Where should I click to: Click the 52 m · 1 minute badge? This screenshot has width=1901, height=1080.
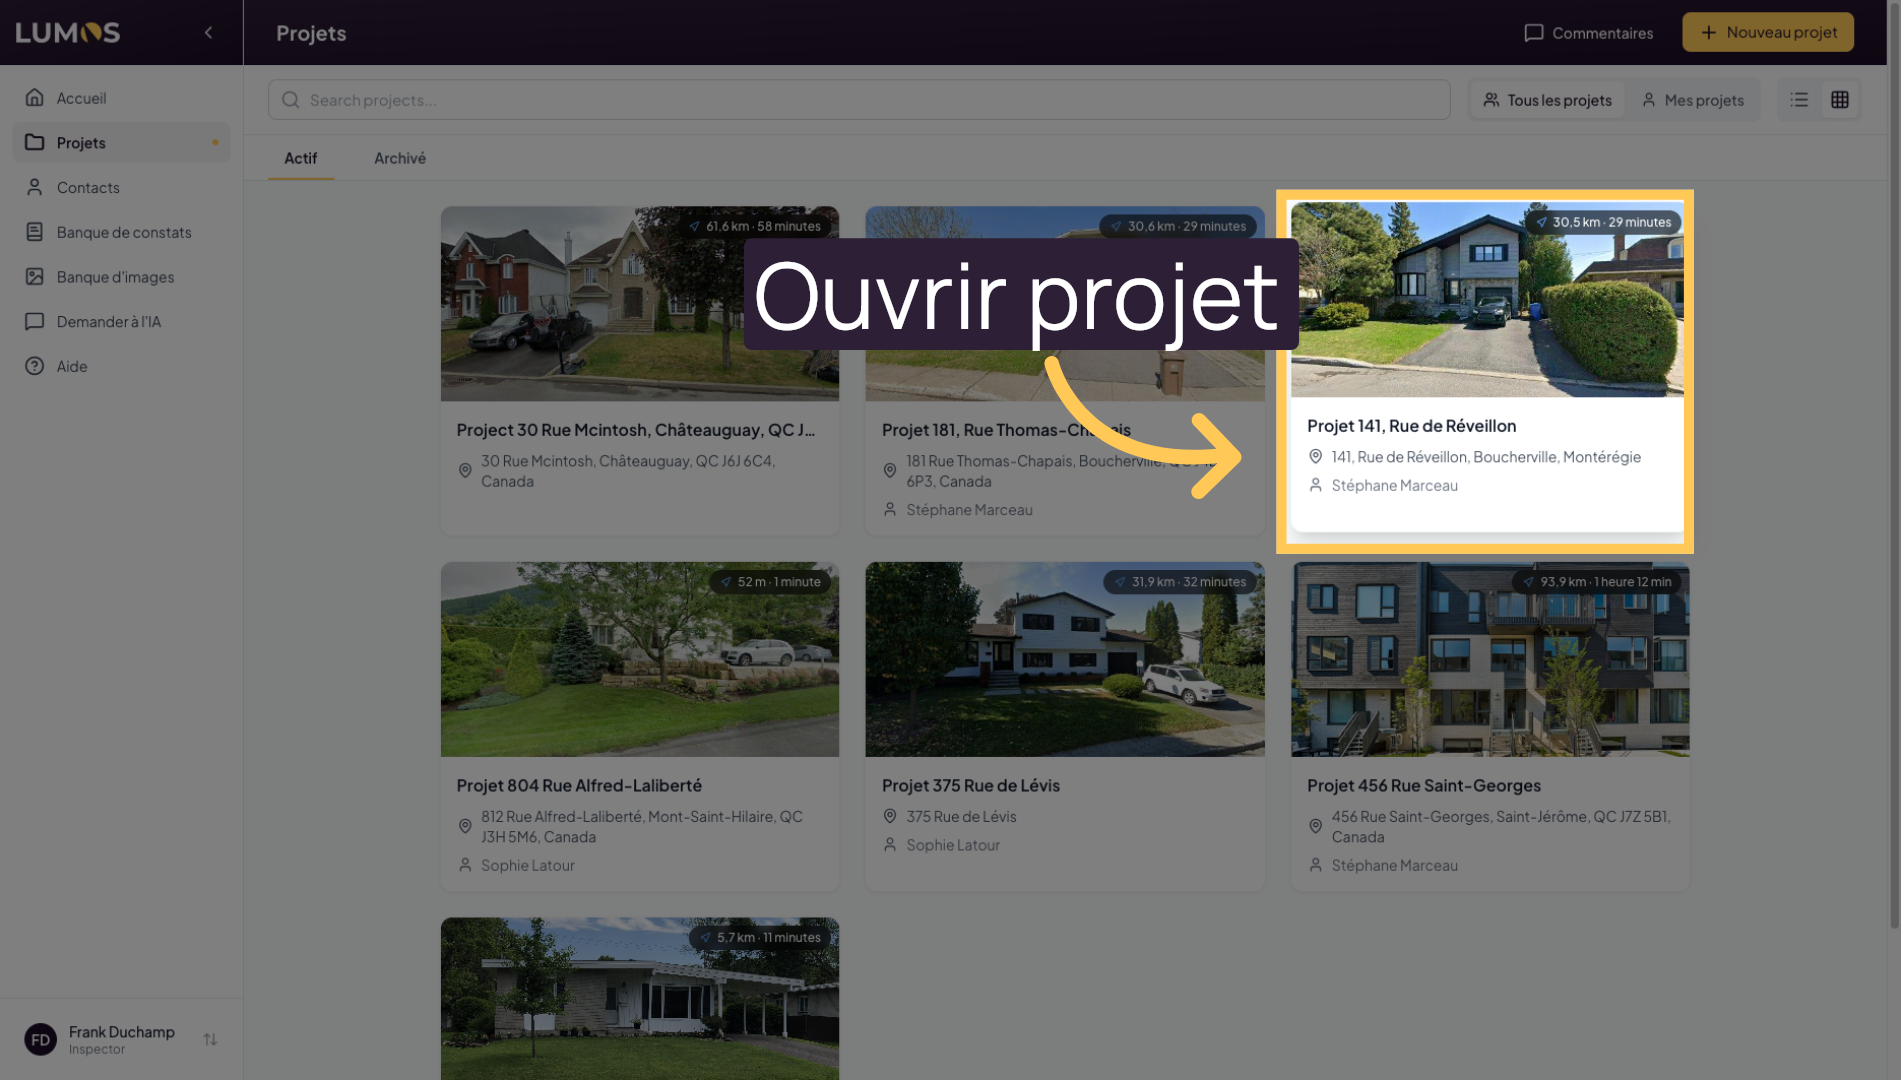[770, 582]
